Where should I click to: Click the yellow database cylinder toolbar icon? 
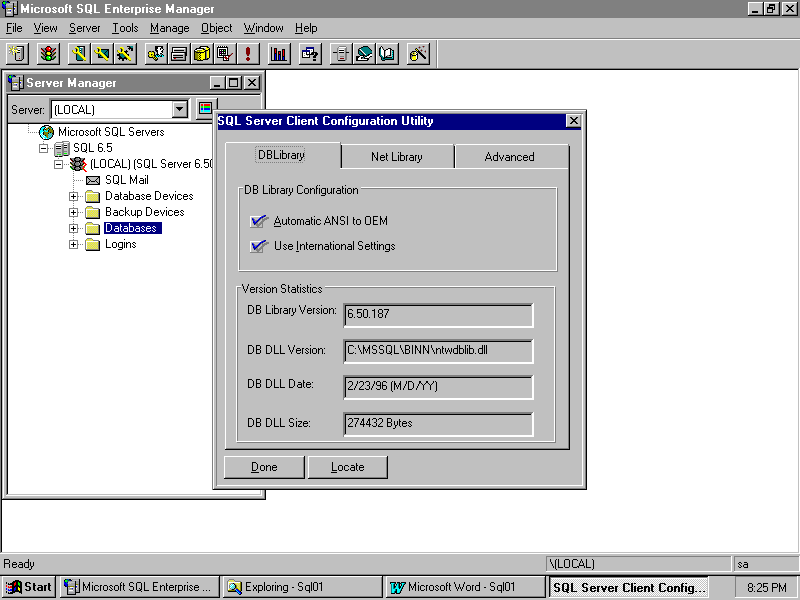tap(202, 53)
